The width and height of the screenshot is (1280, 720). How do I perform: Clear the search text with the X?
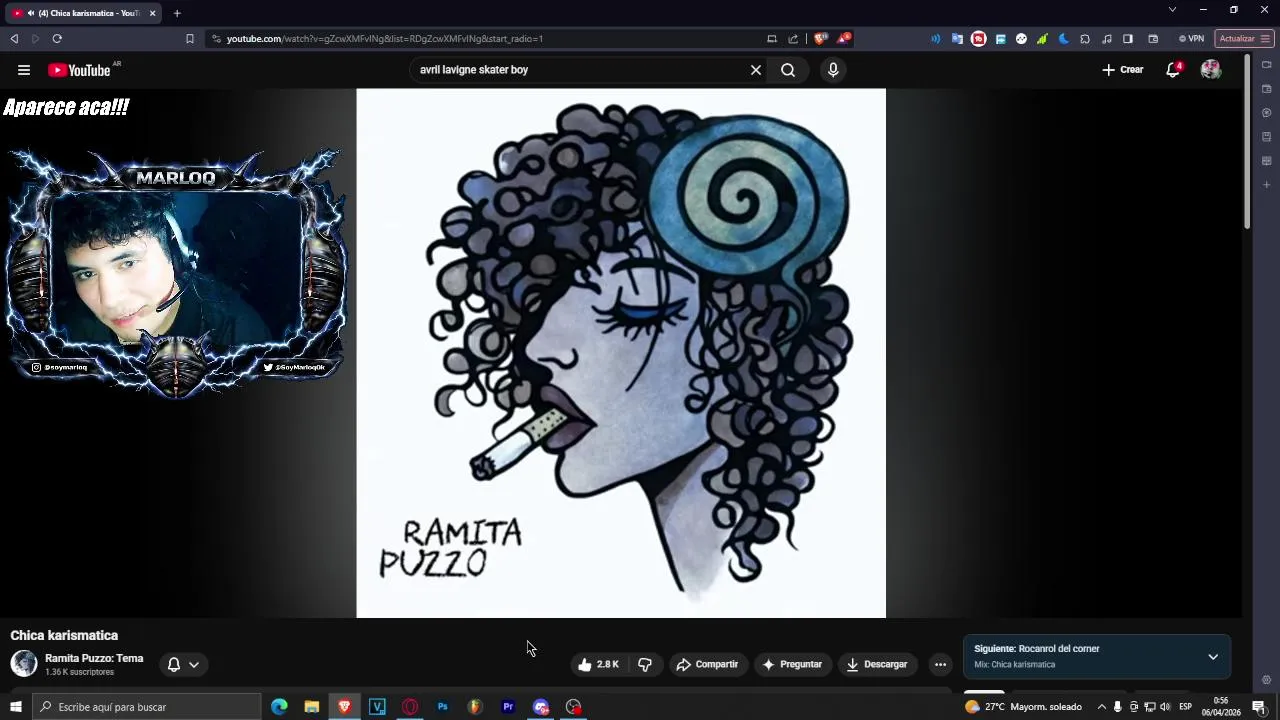click(756, 70)
